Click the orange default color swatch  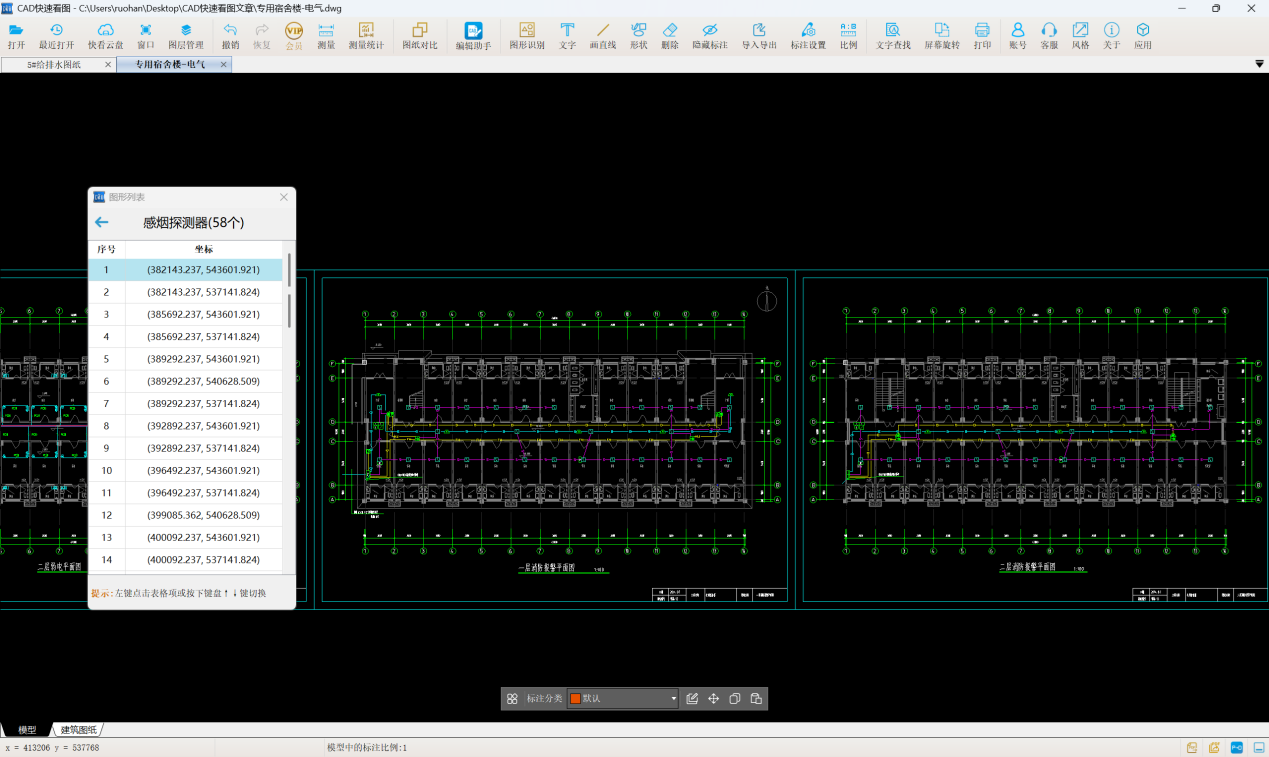575,699
